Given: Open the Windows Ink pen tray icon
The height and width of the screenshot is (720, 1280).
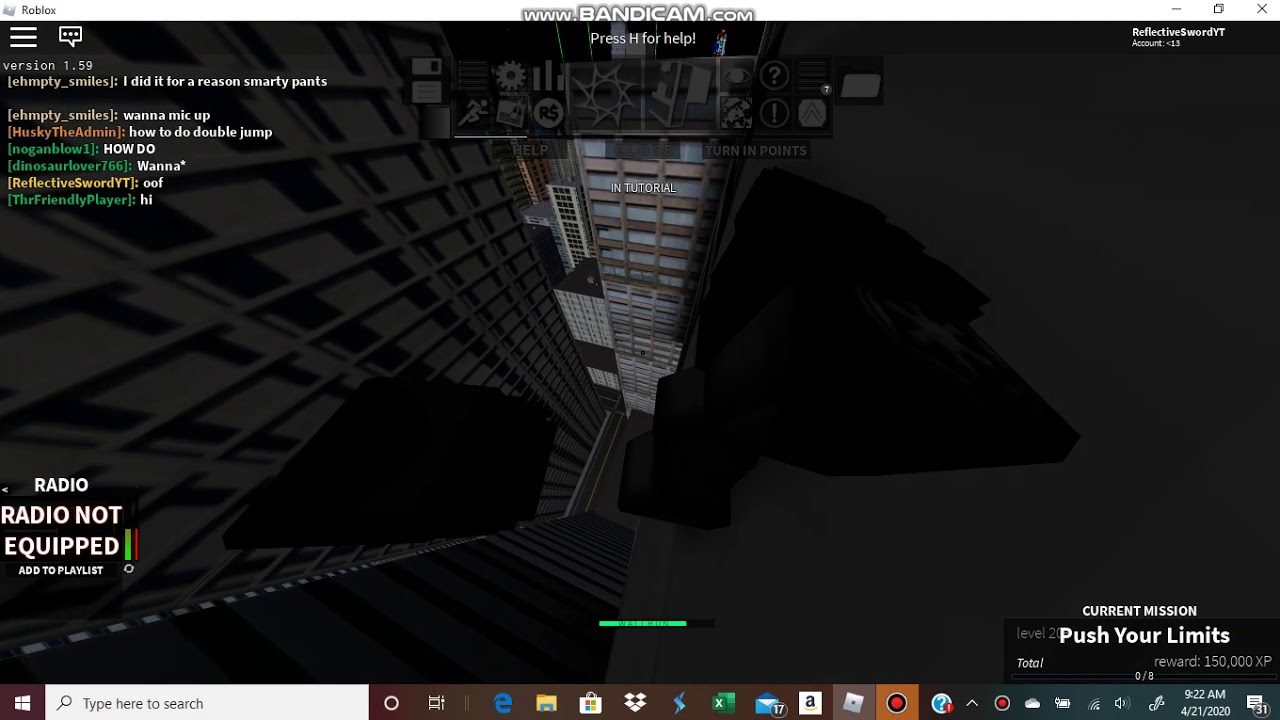Looking at the screenshot, I should click(1156, 703).
